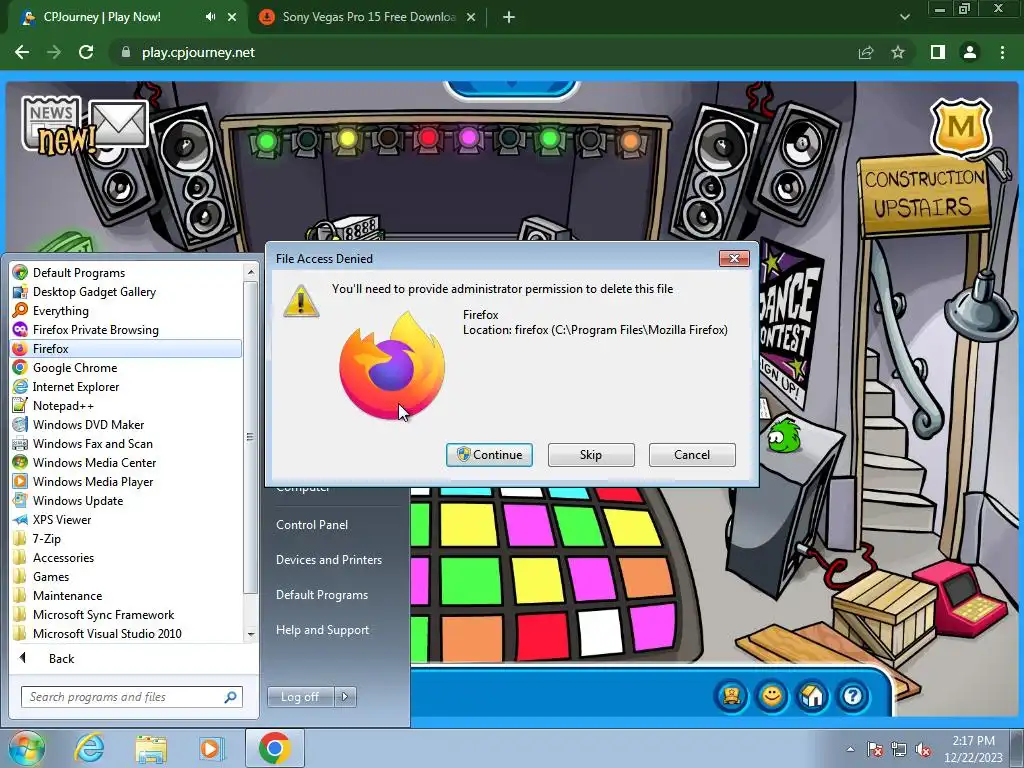Image resolution: width=1024 pixels, height=768 pixels.
Task: Click the large Firefox logo in dialog
Action: tap(392, 366)
